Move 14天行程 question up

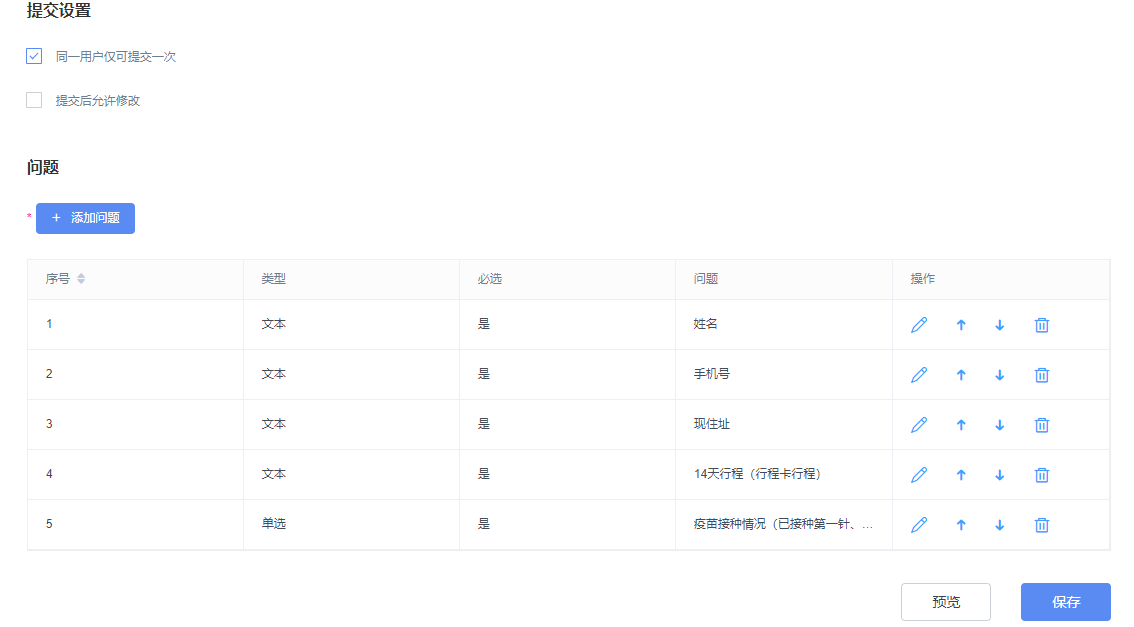(x=961, y=475)
